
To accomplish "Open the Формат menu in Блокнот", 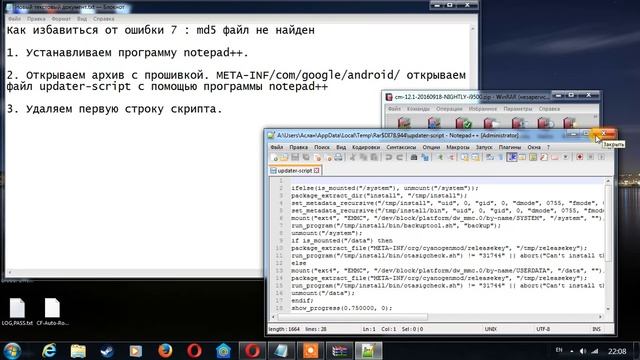I will pyautogui.click(x=61, y=19).
